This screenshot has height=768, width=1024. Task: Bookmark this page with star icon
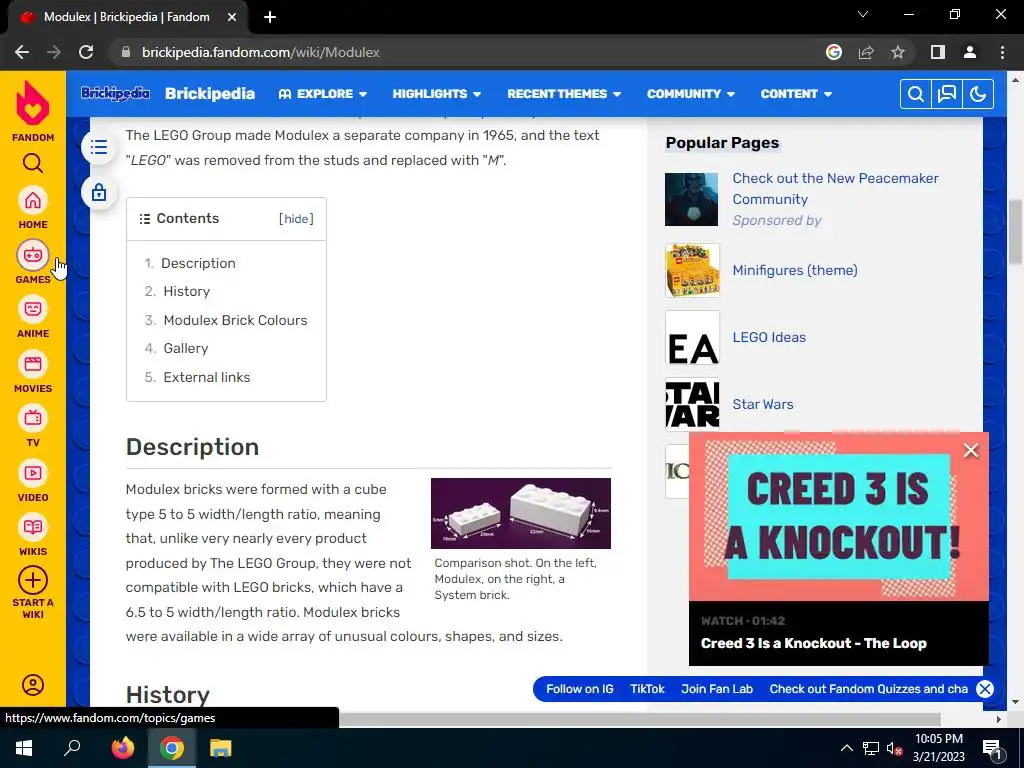tap(898, 52)
